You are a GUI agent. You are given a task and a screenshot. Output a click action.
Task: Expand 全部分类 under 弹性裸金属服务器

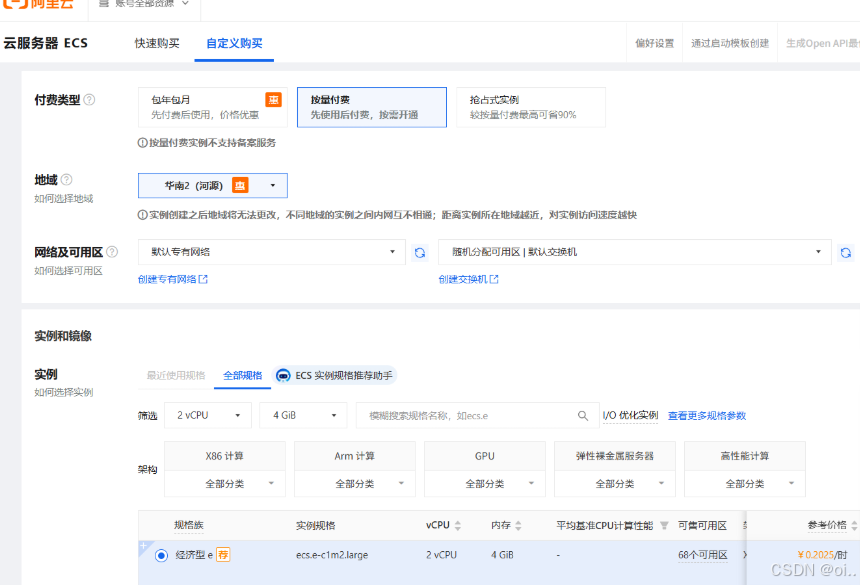click(x=615, y=484)
